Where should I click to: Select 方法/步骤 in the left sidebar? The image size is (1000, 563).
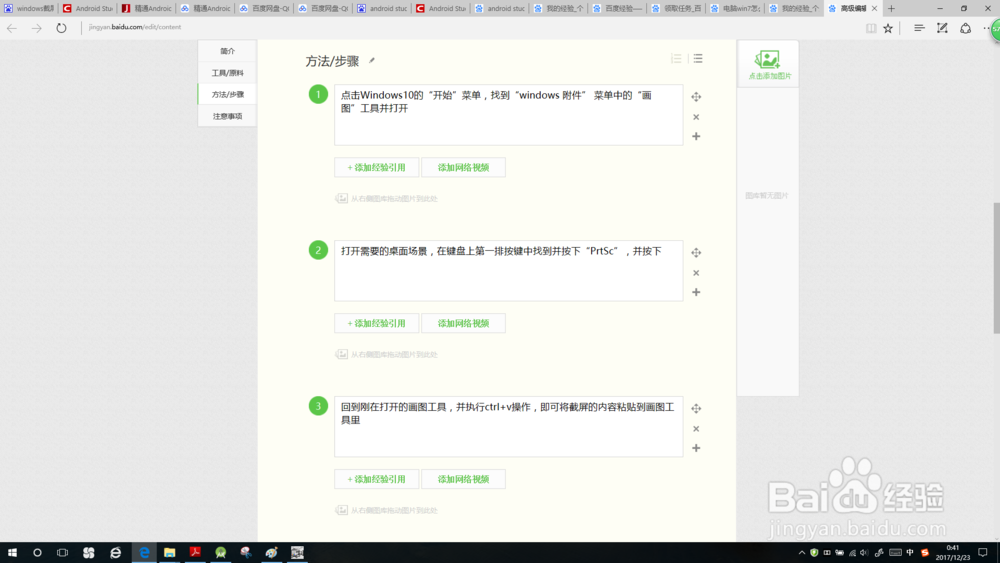point(227,94)
